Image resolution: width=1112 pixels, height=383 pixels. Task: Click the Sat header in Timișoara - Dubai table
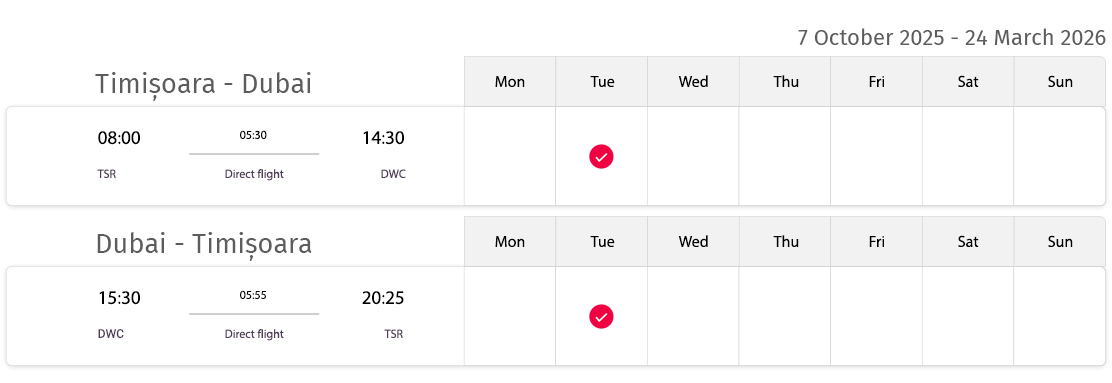(x=968, y=82)
